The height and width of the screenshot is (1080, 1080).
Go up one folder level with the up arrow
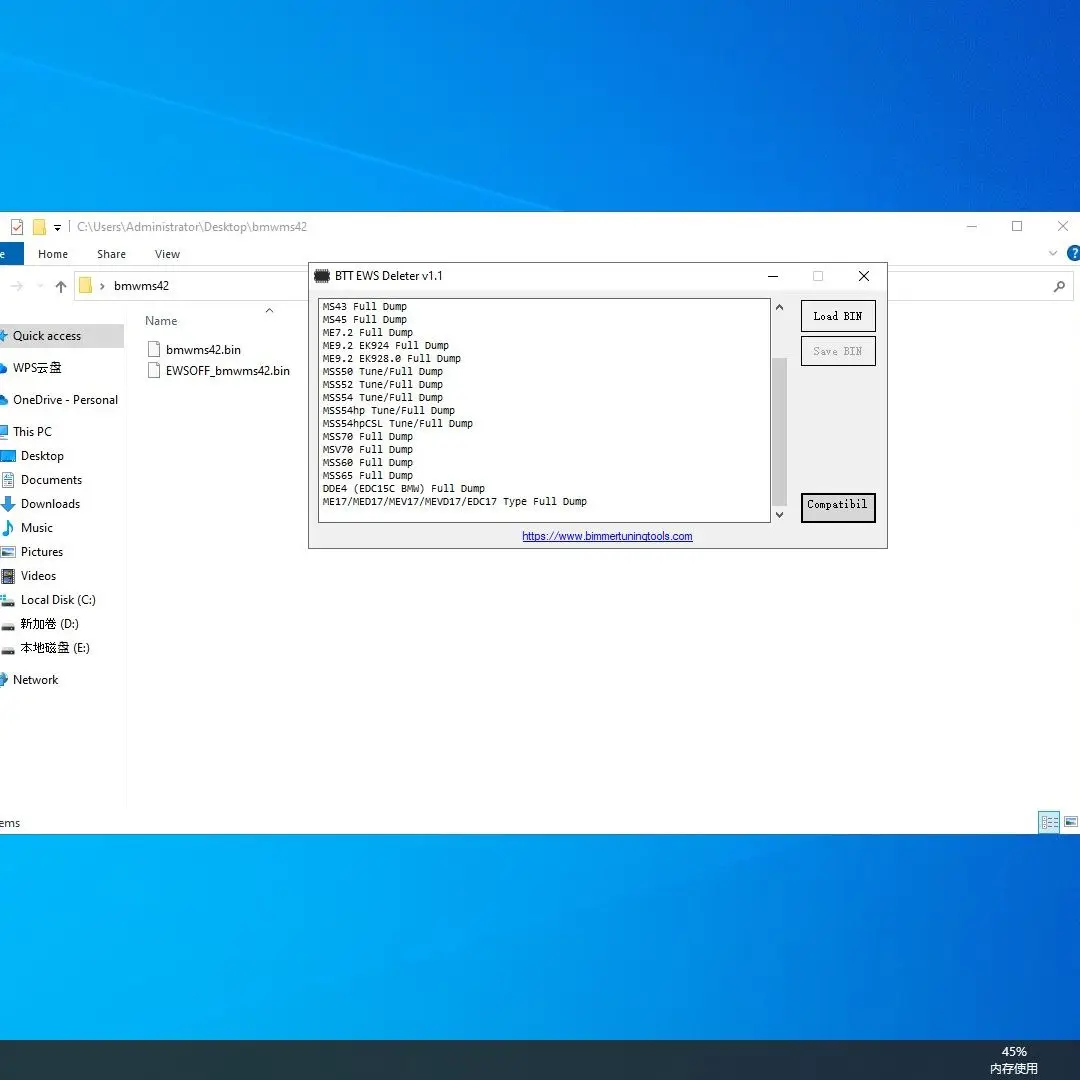click(61, 287)
